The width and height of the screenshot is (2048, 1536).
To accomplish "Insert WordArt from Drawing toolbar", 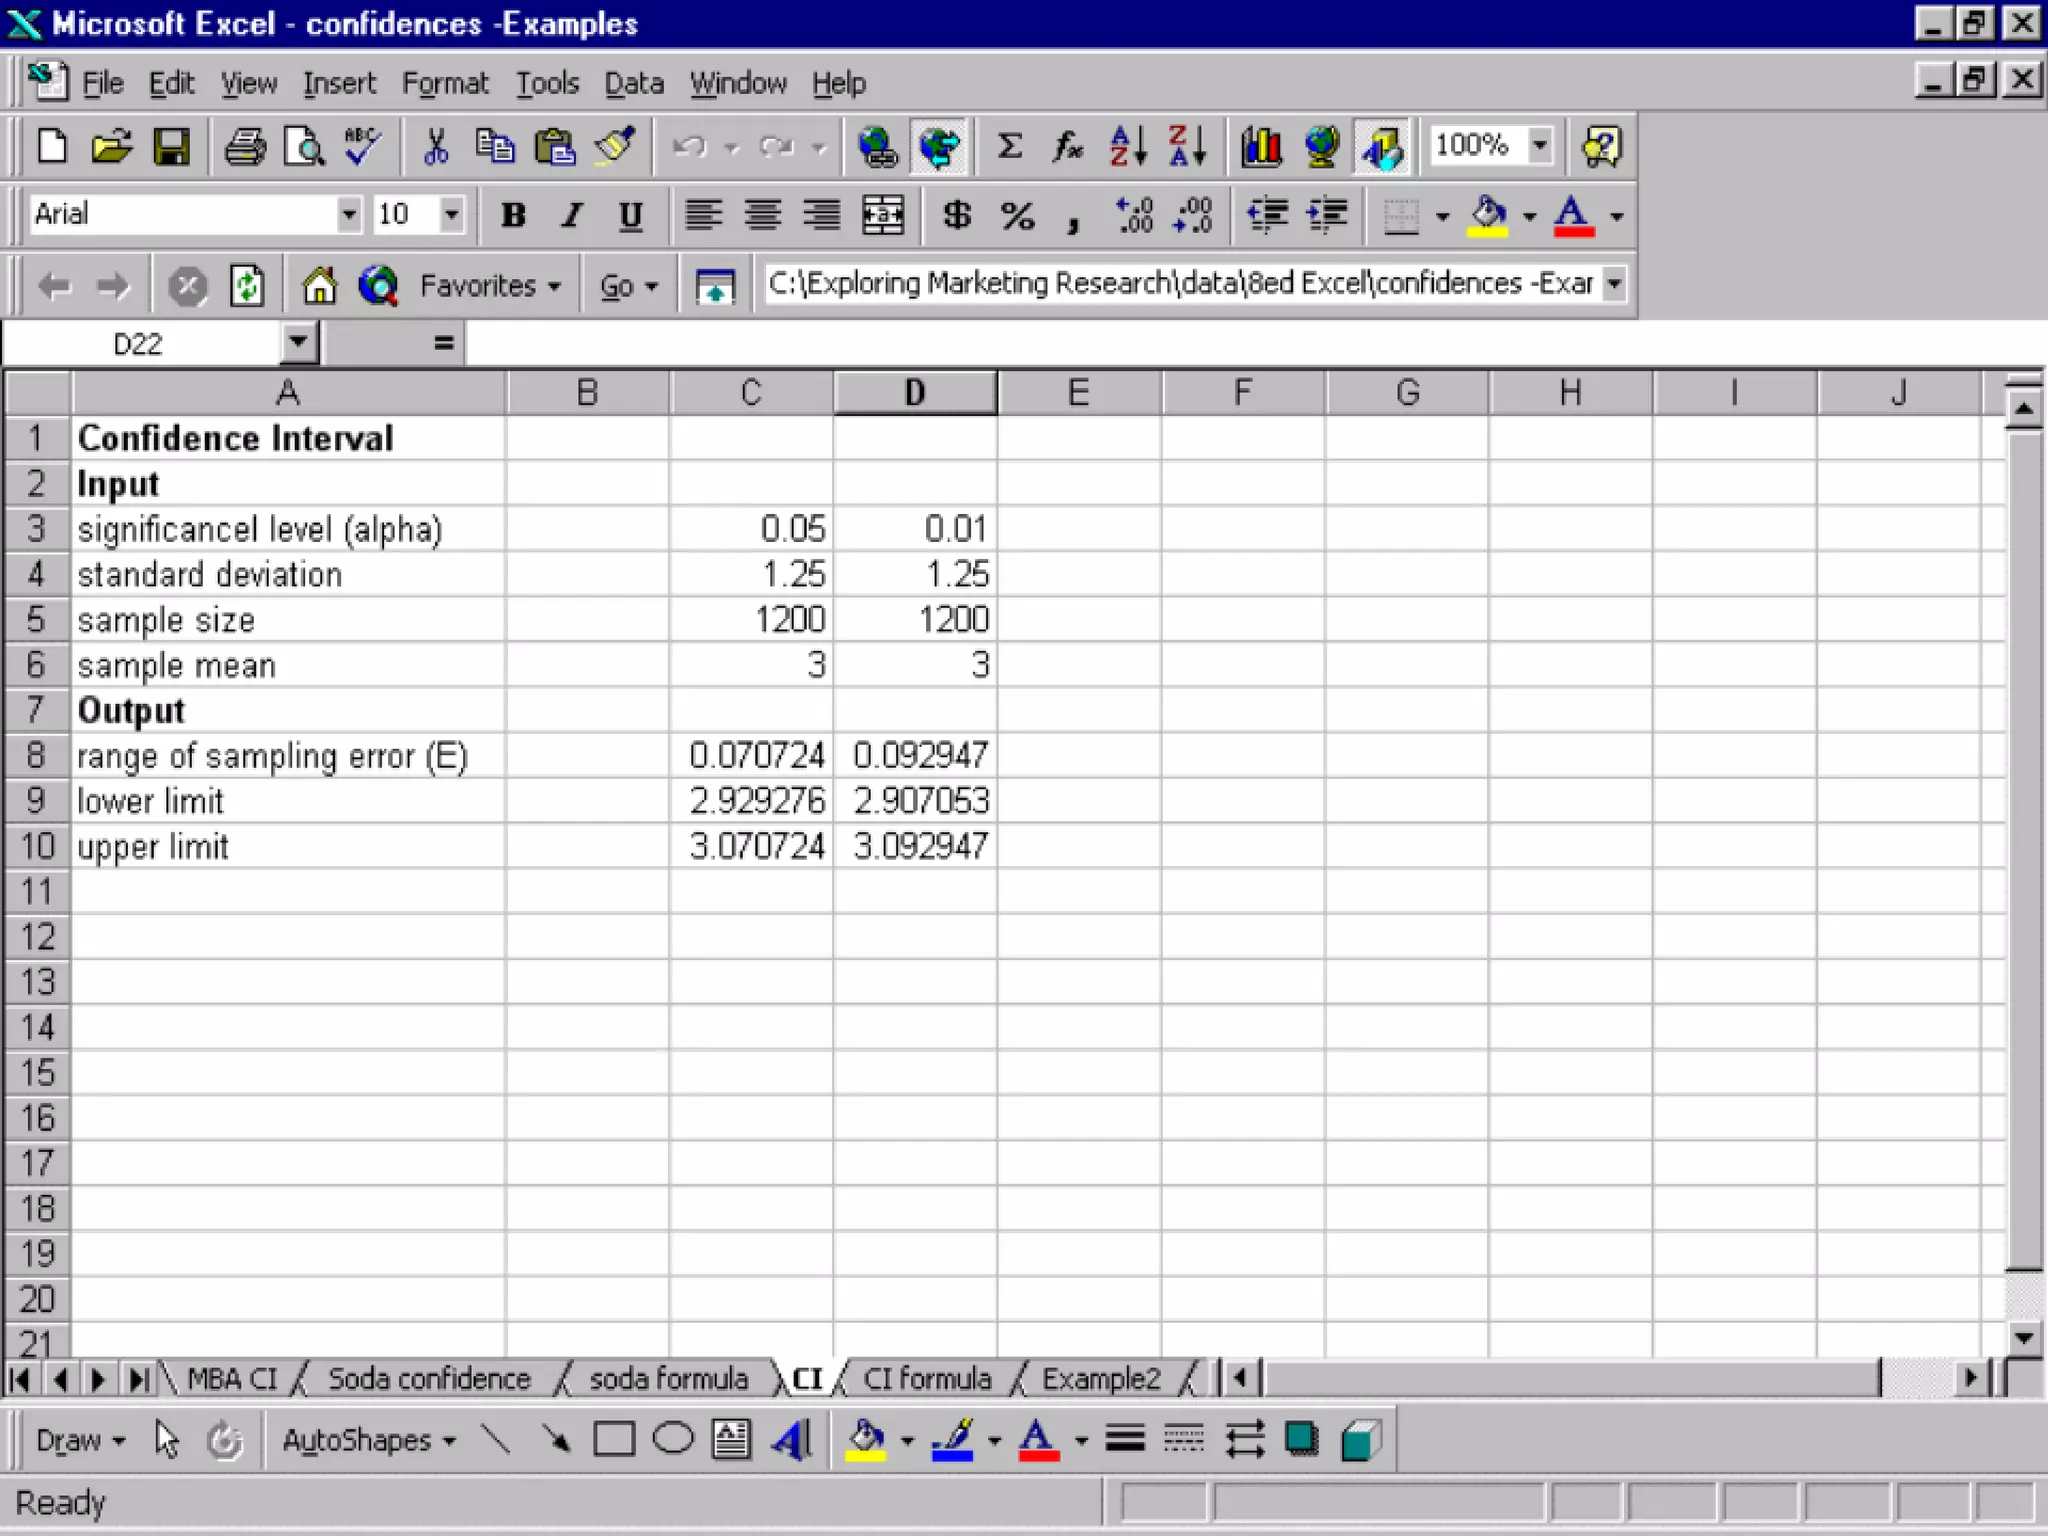I will pos(791,1440).
